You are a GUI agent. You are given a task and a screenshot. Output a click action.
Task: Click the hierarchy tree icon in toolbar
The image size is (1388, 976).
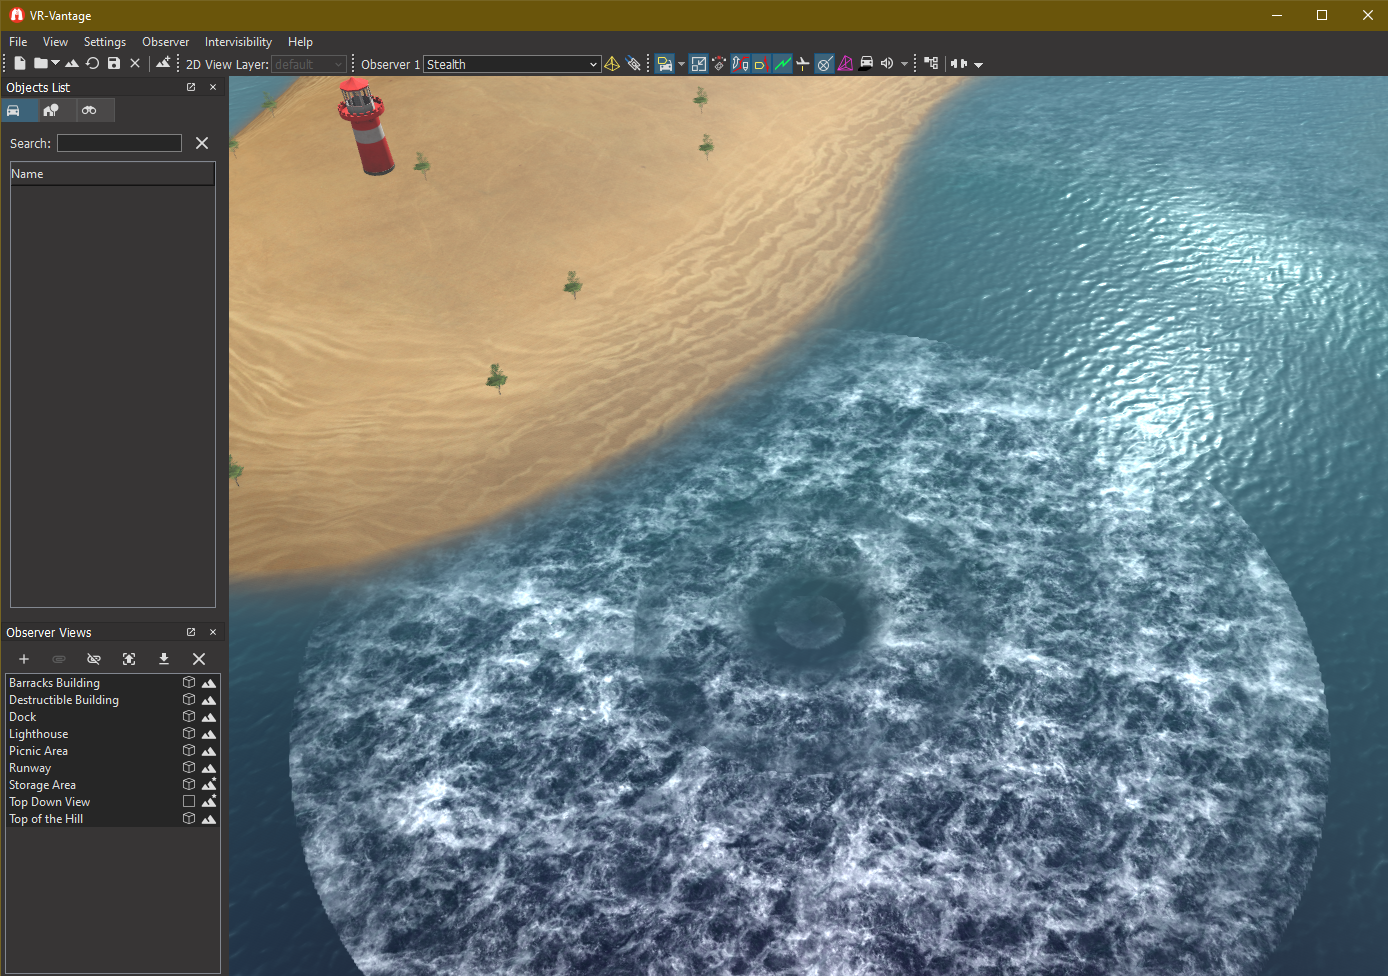931,63
